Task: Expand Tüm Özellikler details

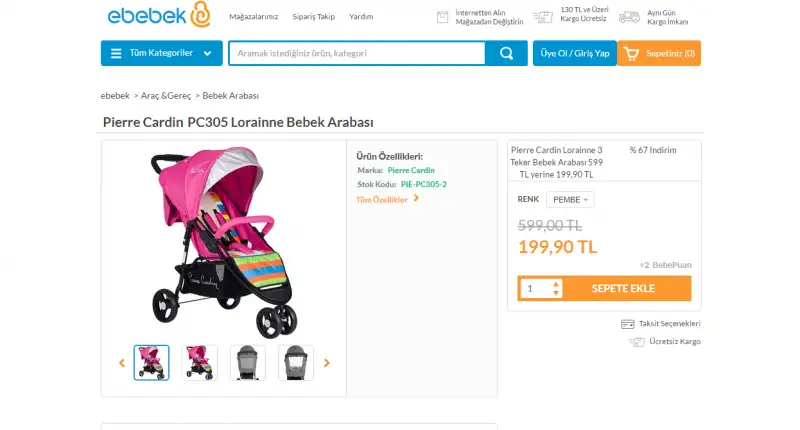Action: 388,199
